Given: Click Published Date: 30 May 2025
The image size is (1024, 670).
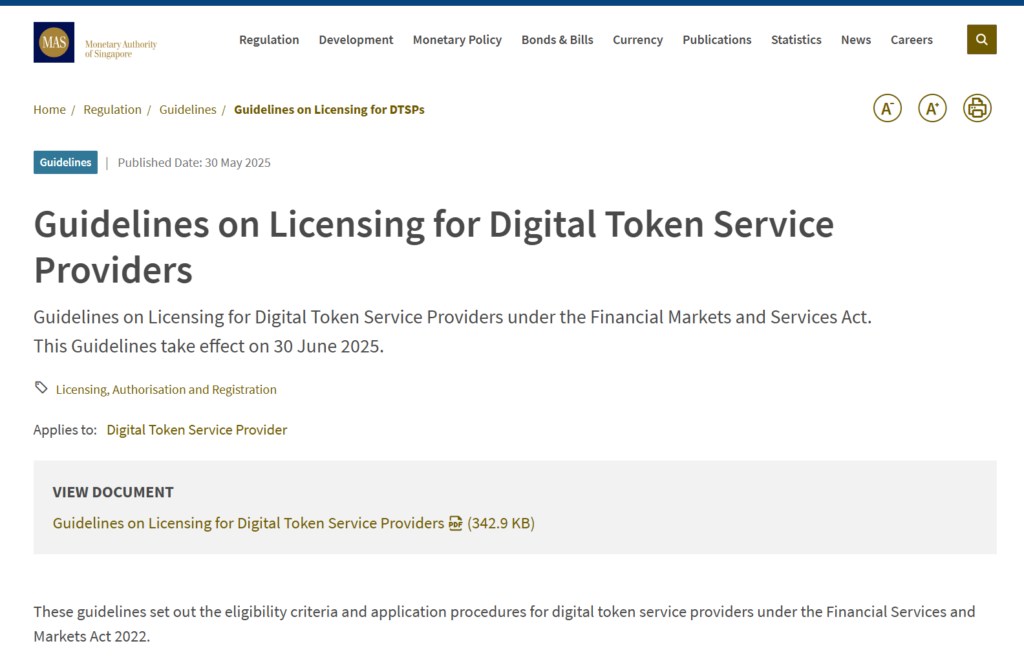Looking at the screenshot, I should pos(194,163).
